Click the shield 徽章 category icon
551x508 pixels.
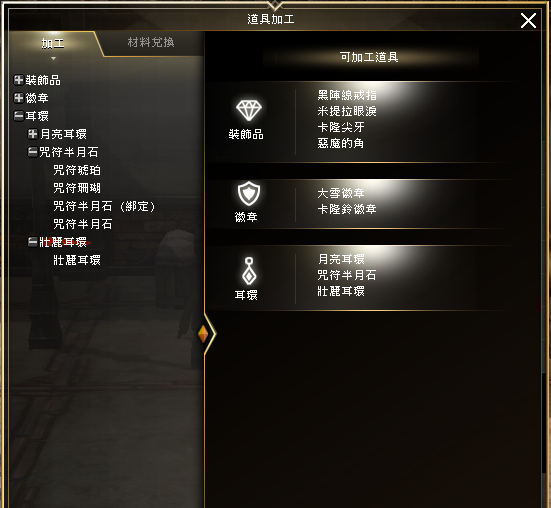point(249,194)
